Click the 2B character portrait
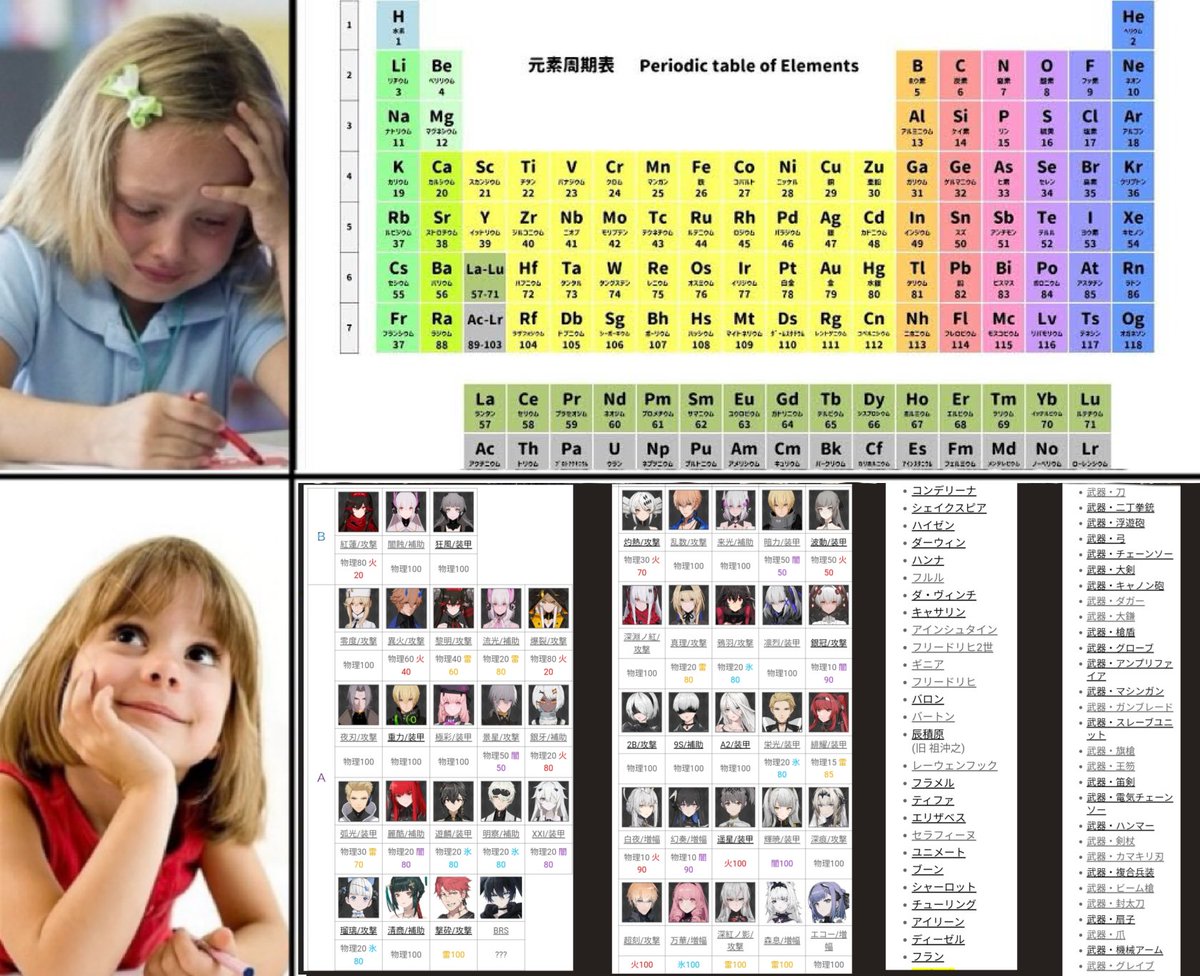 (642, 712)
